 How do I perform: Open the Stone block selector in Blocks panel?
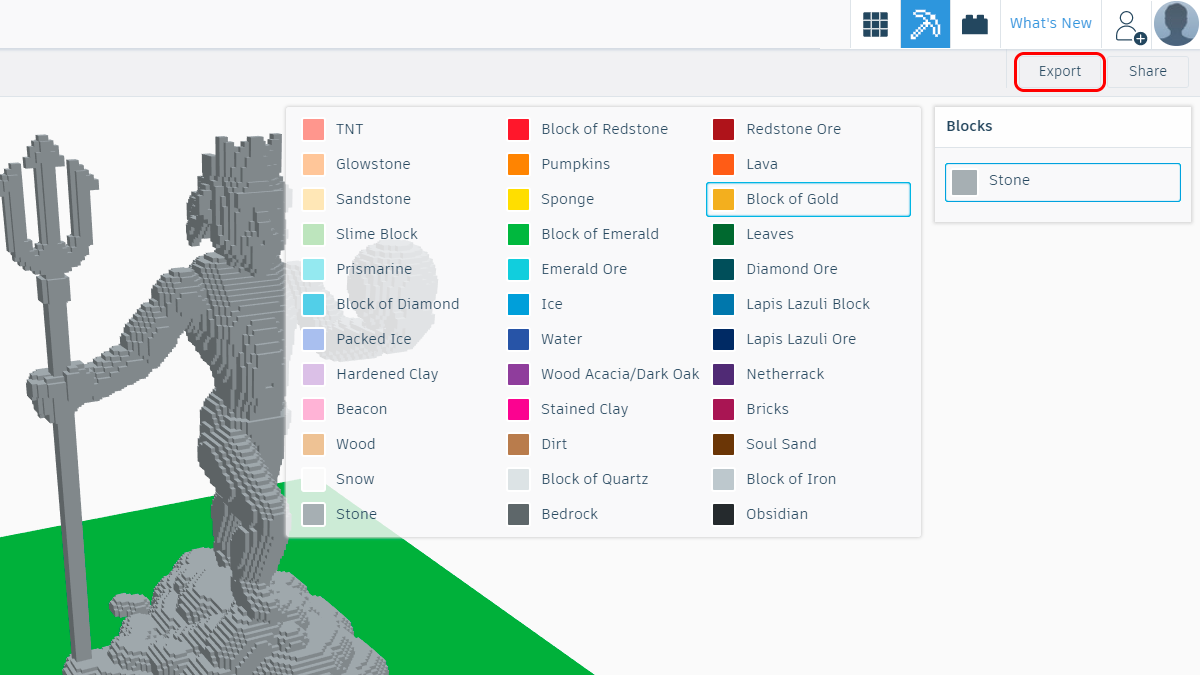click(1063, 182)
